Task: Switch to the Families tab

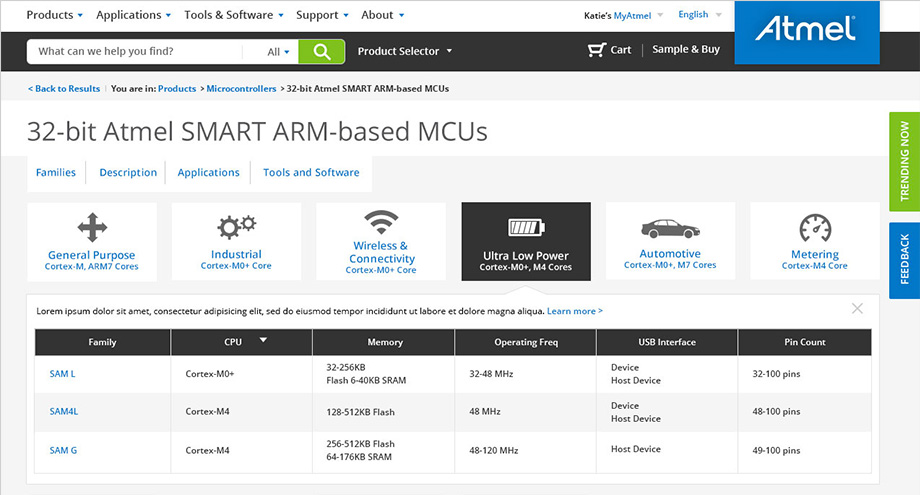Action: pos(56,172)
